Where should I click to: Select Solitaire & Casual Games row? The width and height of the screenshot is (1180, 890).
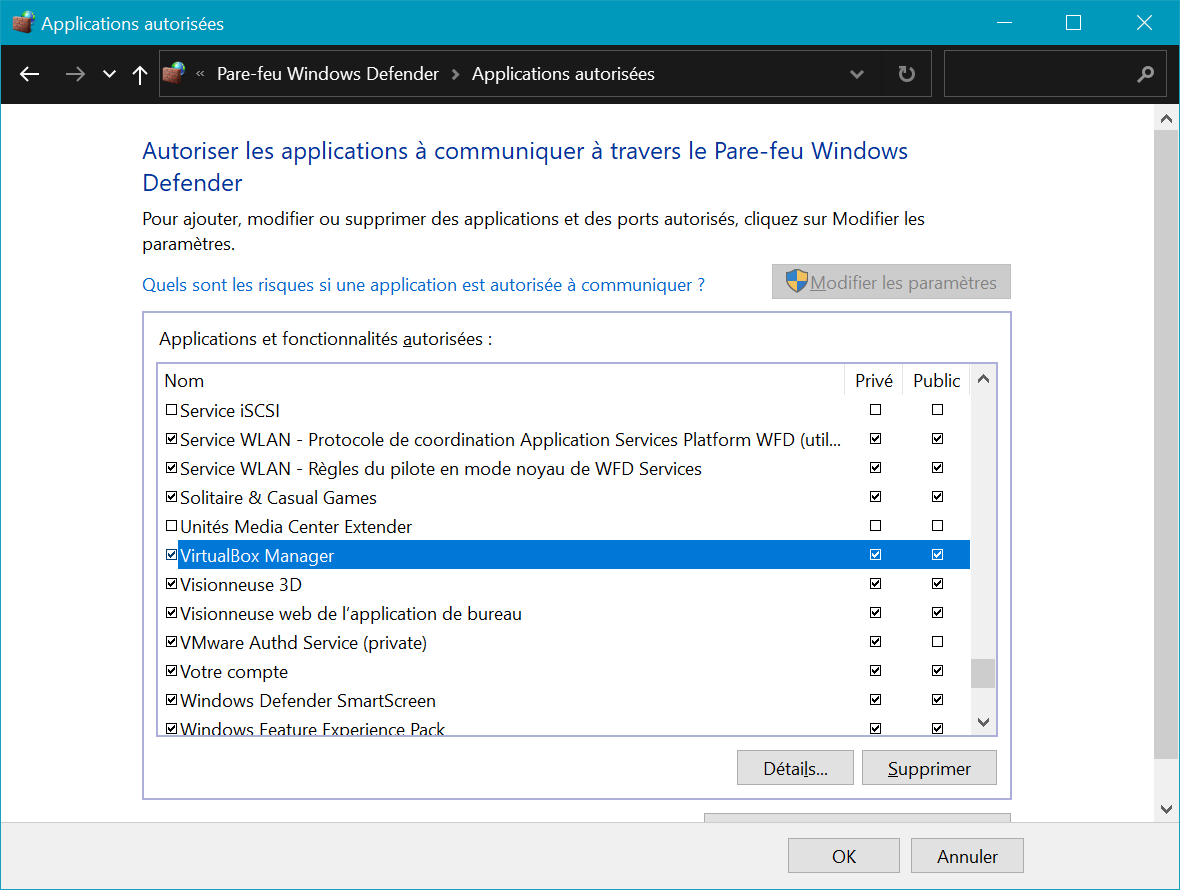[x=564, y=497]
